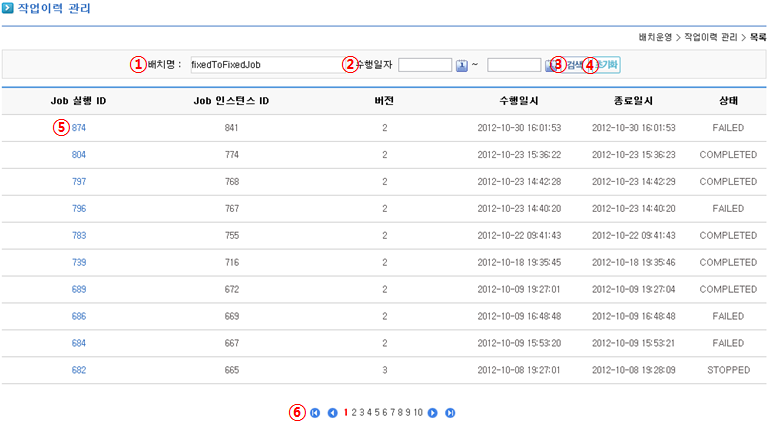The width and height of the screenshot is (767, 421).
Task: Go to page 5 in pagination
Action: (x=379, y=412)
